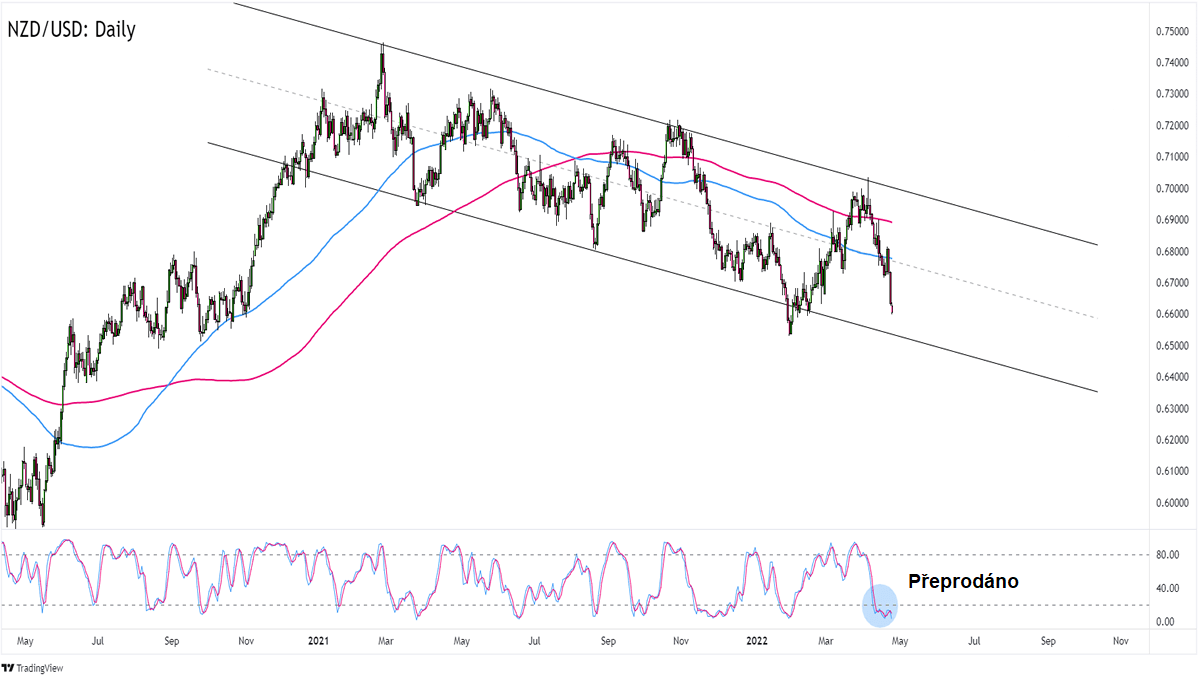This screenshot has height=675, width=1200.
Task: Click the pink moving average line end
Action: pos(891,221)
